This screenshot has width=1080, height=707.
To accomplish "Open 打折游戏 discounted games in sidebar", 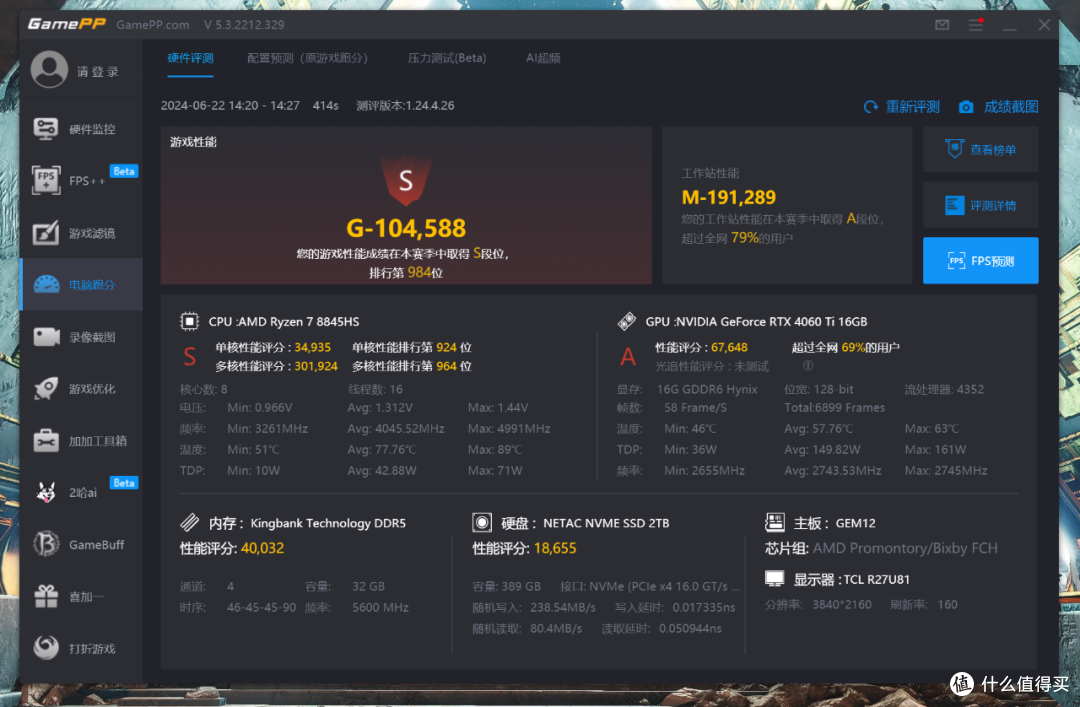I will click(81, 648).
